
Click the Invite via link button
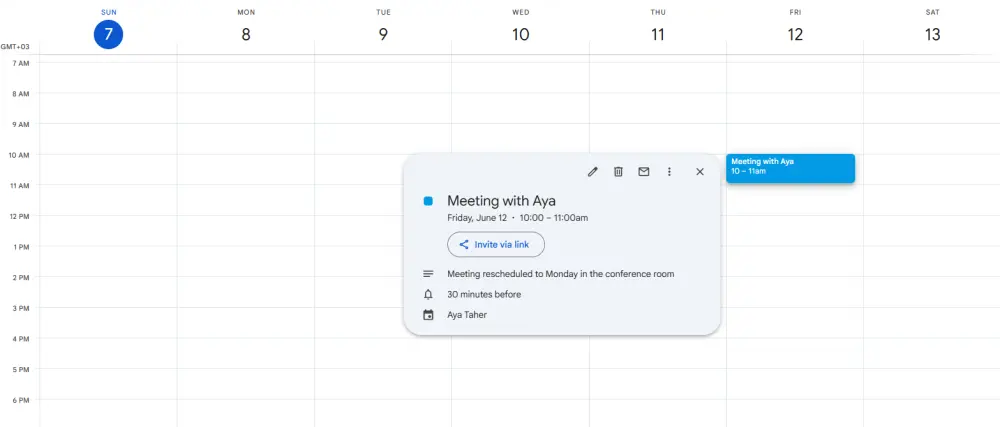(x=496, y=245)
